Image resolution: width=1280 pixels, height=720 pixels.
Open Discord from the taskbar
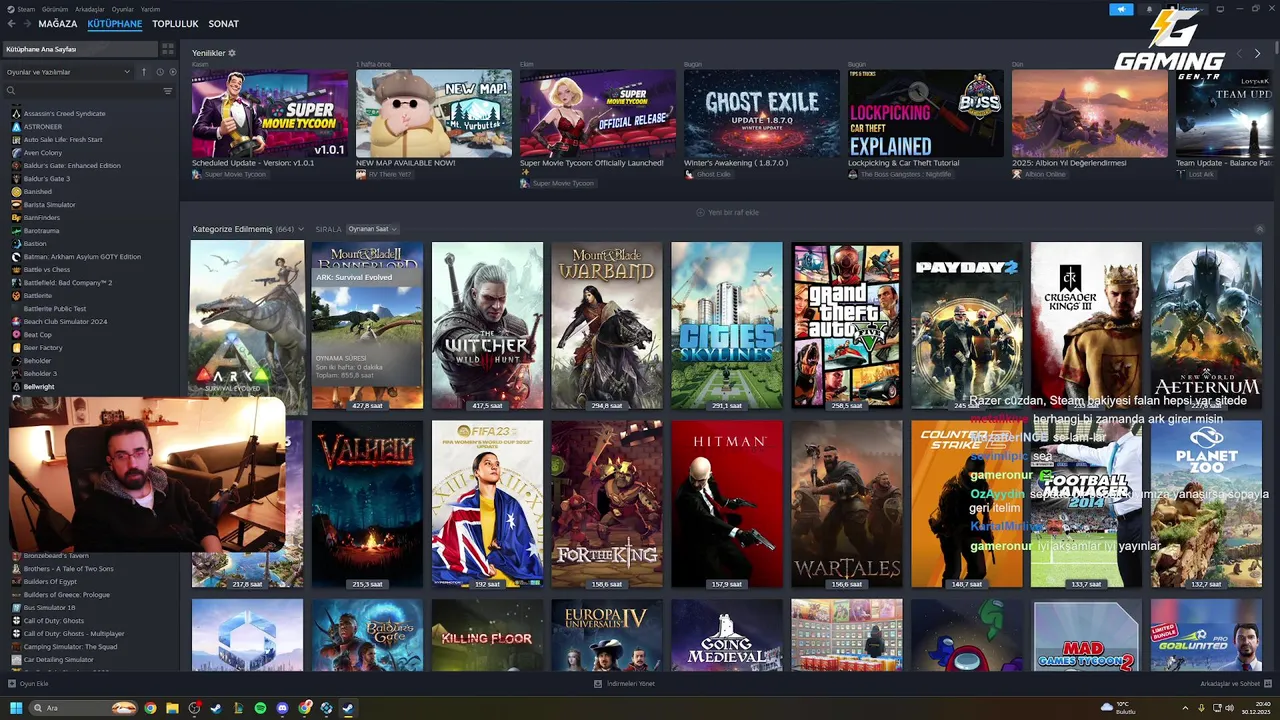point(283,708)
